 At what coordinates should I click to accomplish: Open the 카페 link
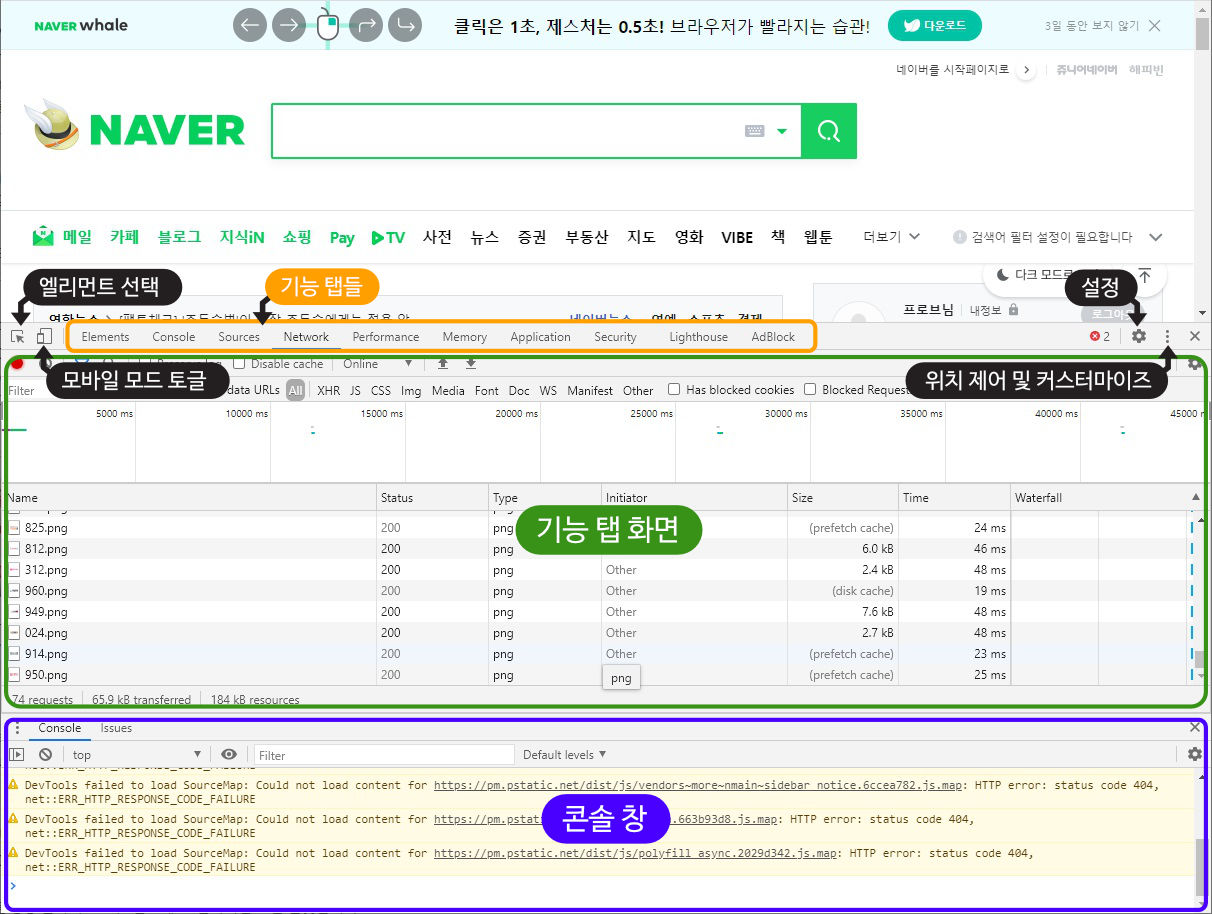(x=125, y=237)
